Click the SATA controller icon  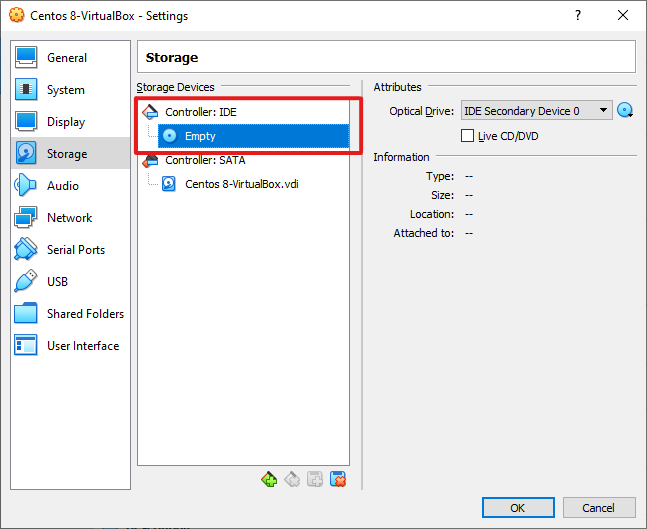tap(150, 161)
